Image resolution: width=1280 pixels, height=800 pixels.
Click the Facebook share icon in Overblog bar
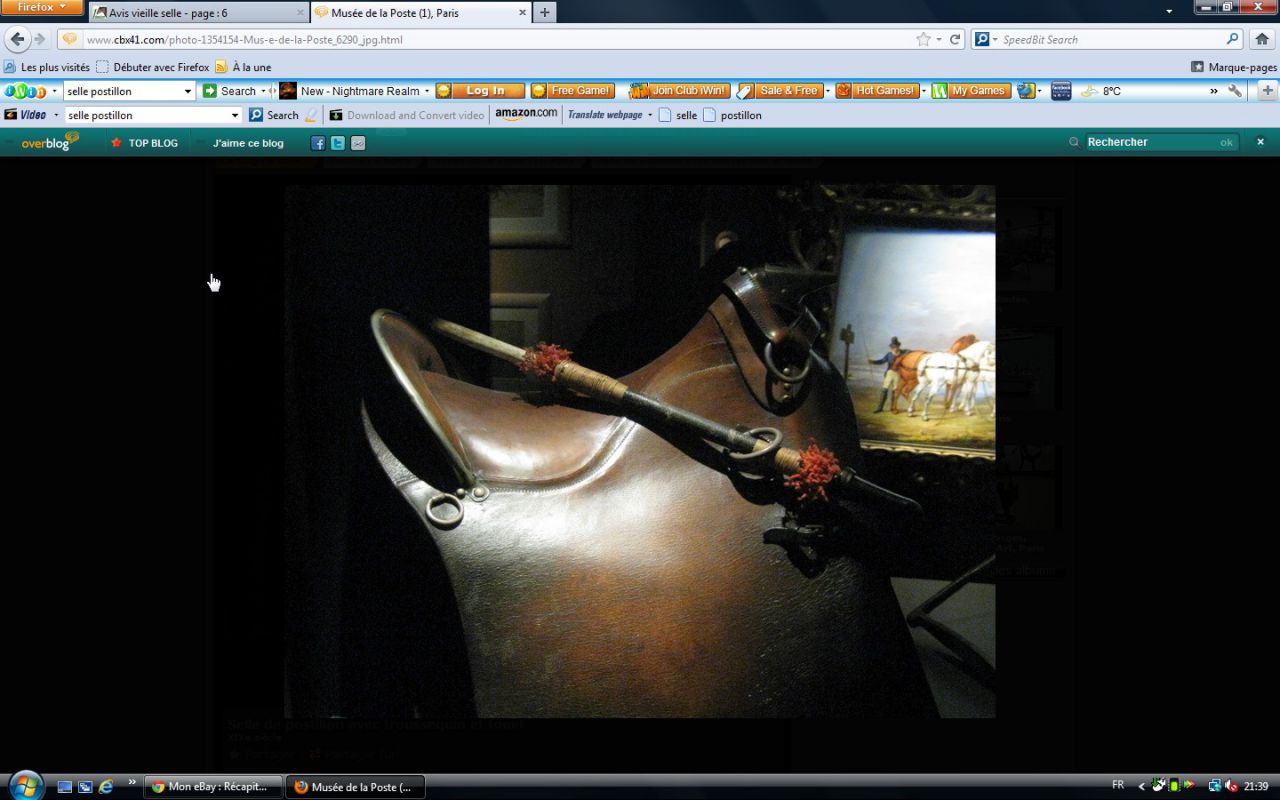[318, 143]
